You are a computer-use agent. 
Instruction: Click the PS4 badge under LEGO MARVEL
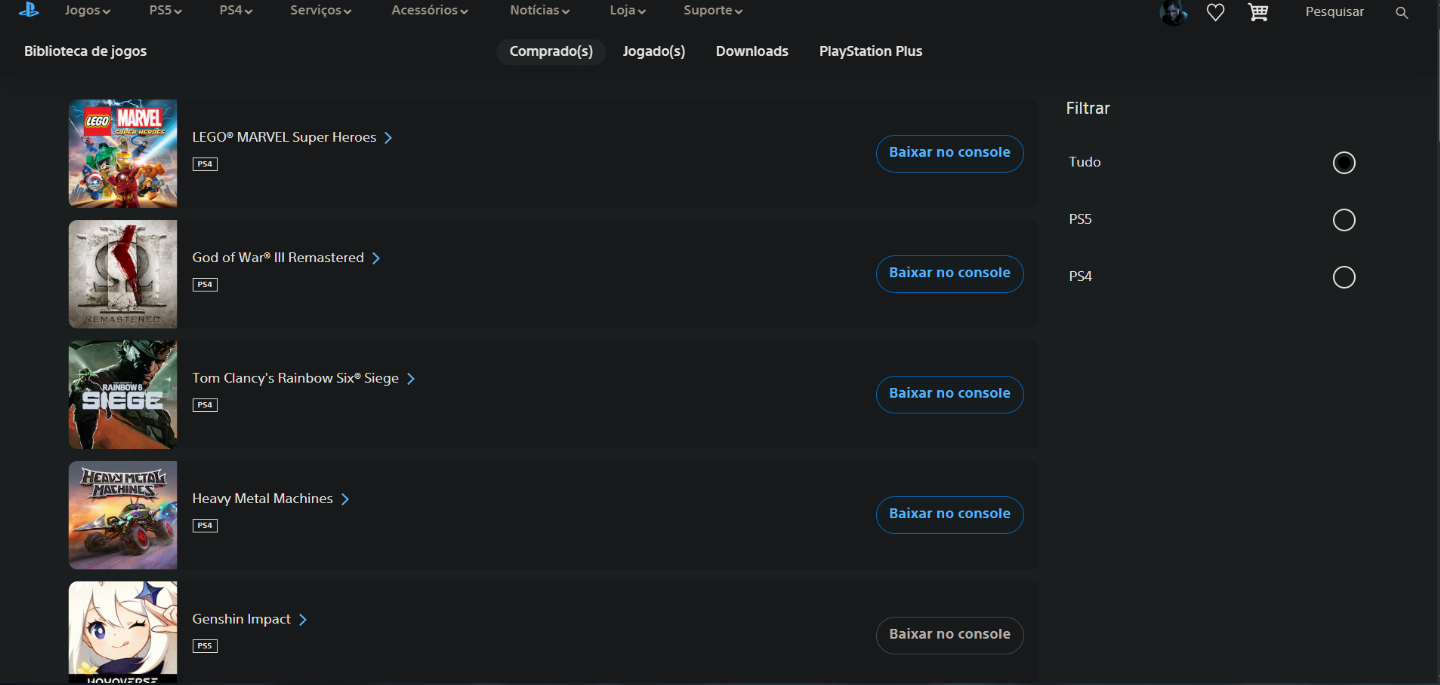click(205, 164)
